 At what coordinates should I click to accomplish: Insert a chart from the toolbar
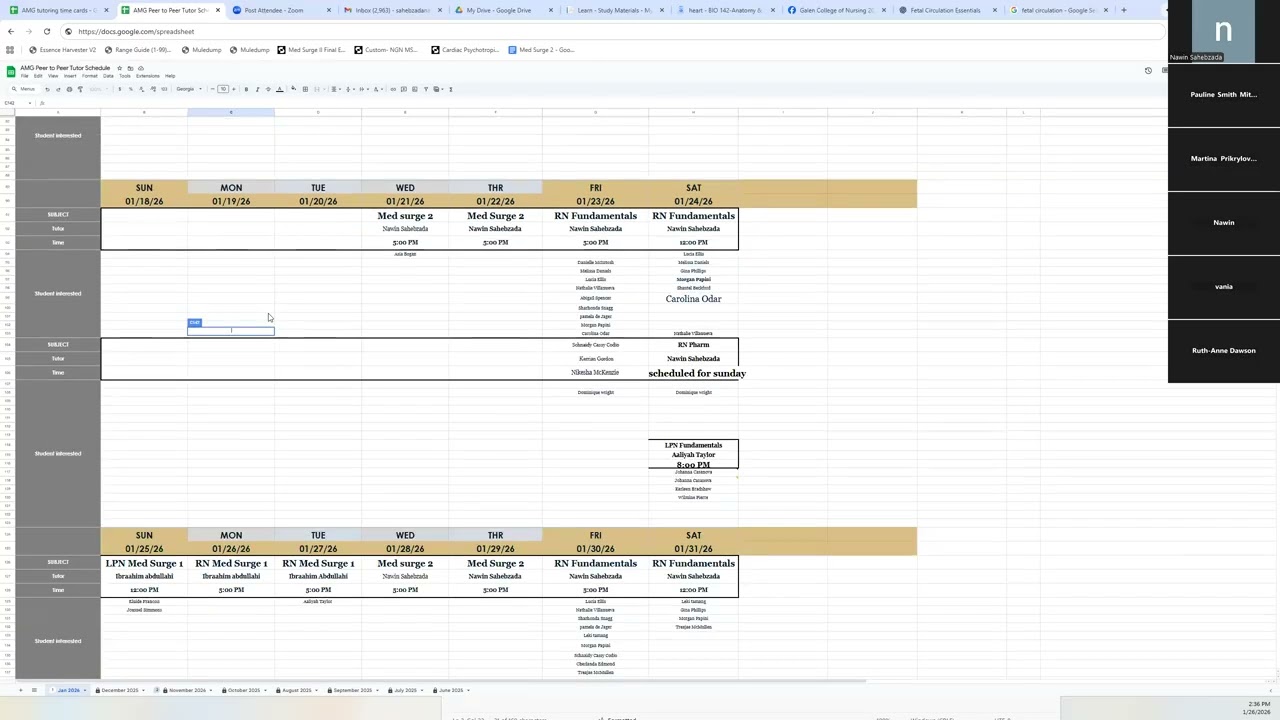413,89
